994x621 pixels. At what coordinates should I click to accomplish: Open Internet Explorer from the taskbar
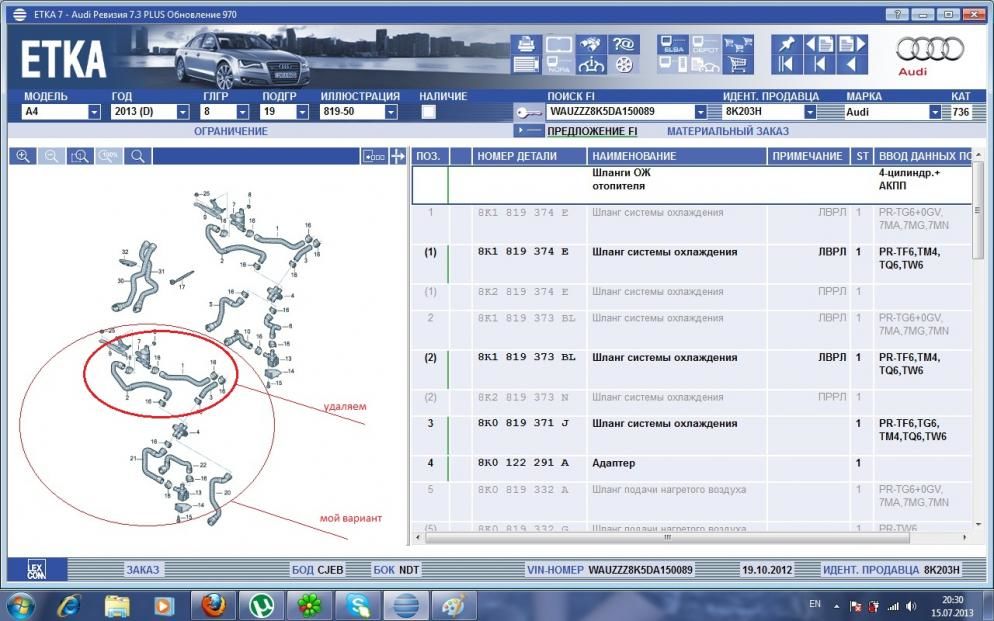(68, 606)
